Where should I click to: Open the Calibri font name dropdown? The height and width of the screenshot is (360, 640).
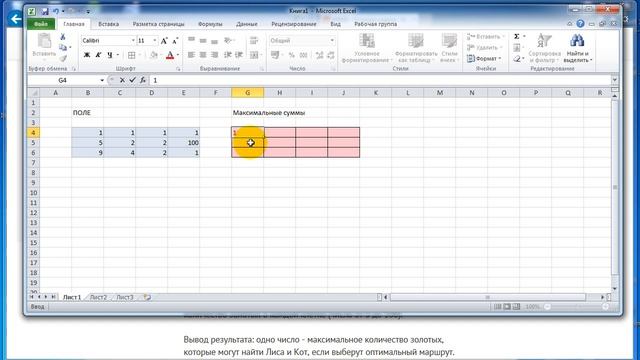(133, 41)
